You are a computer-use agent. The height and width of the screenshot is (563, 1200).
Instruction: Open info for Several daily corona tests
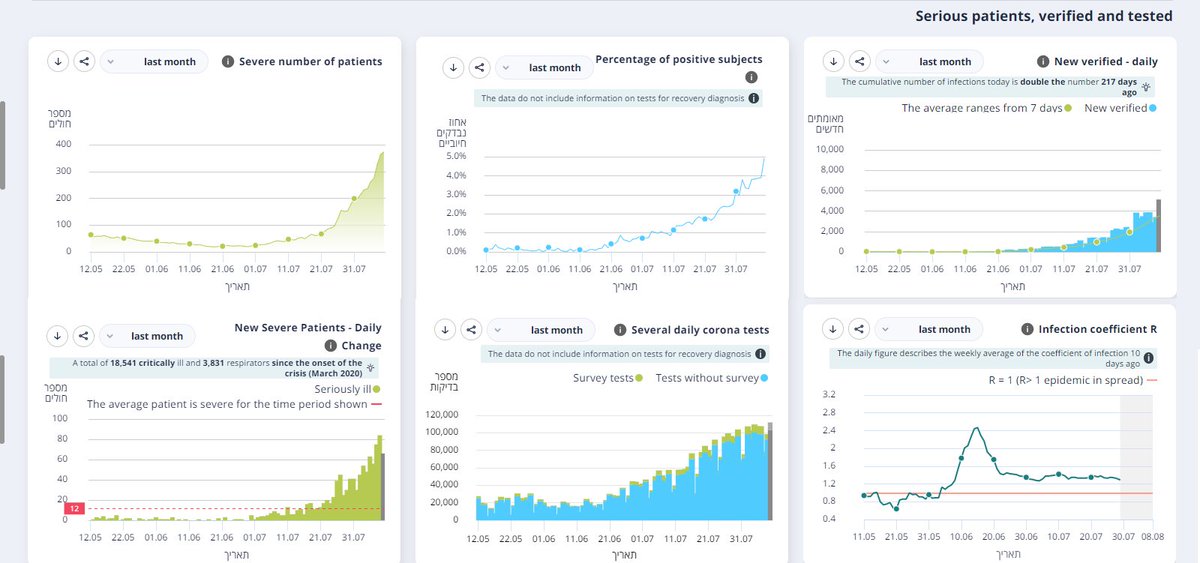pos(620,330)
